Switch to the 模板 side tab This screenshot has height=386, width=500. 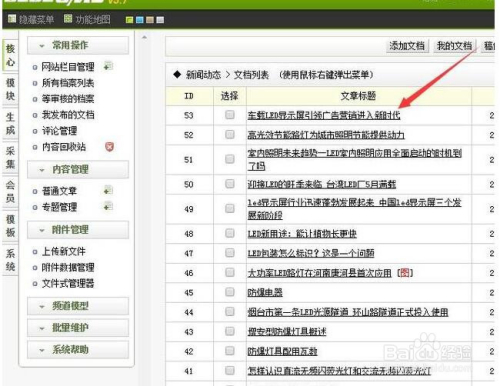pyautogui.click(x=10, y=226)
